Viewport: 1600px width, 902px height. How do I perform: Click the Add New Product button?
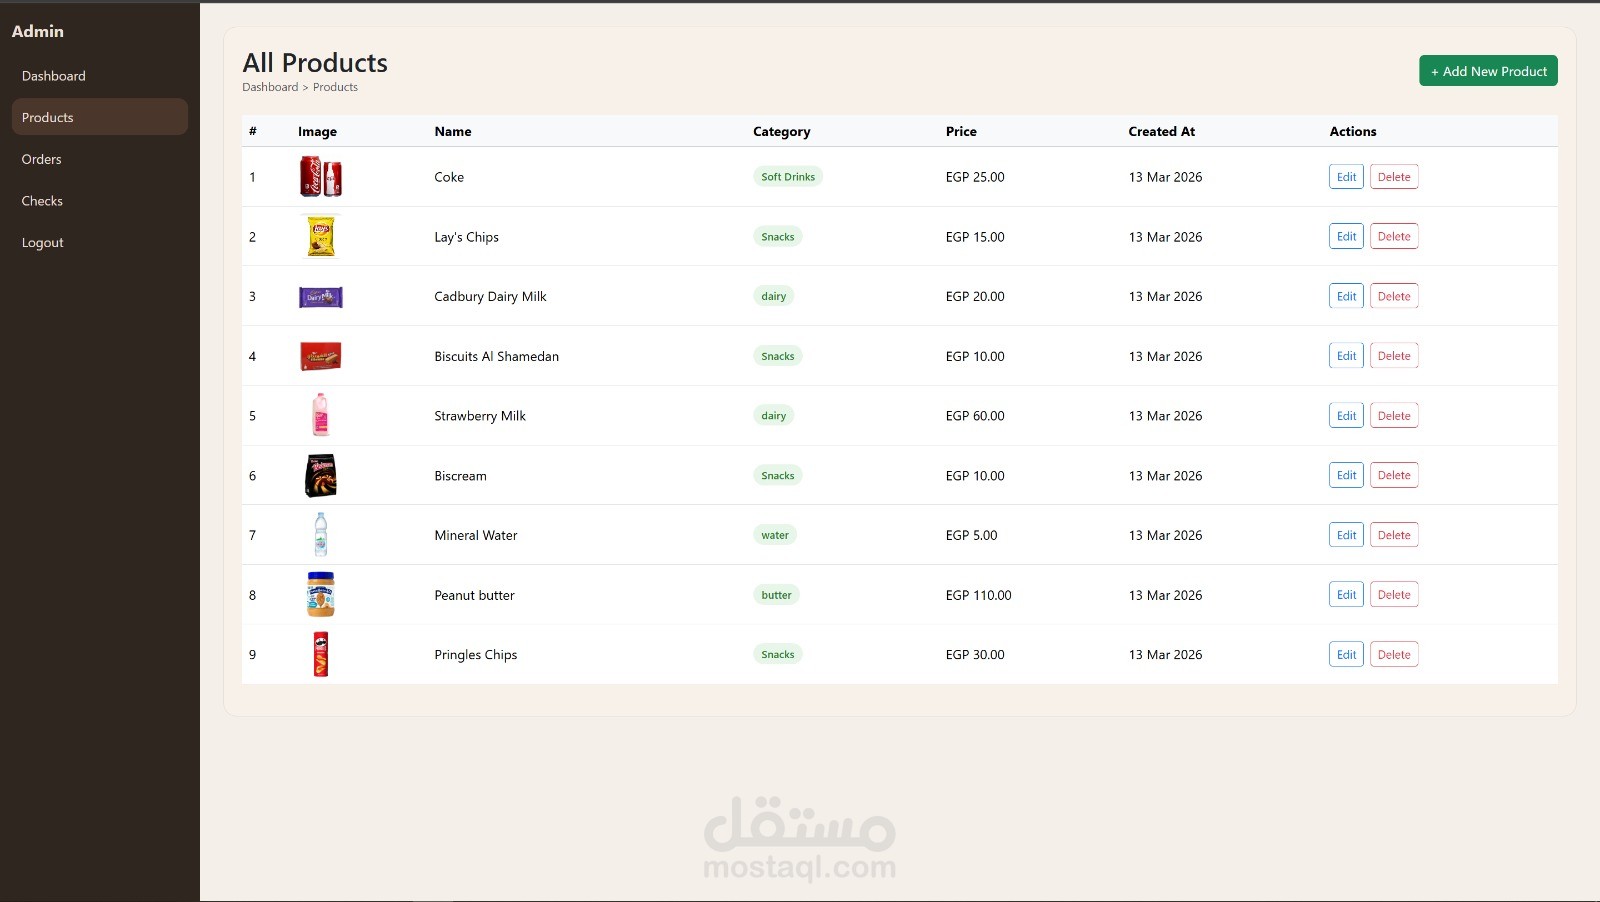(1487, 70)
